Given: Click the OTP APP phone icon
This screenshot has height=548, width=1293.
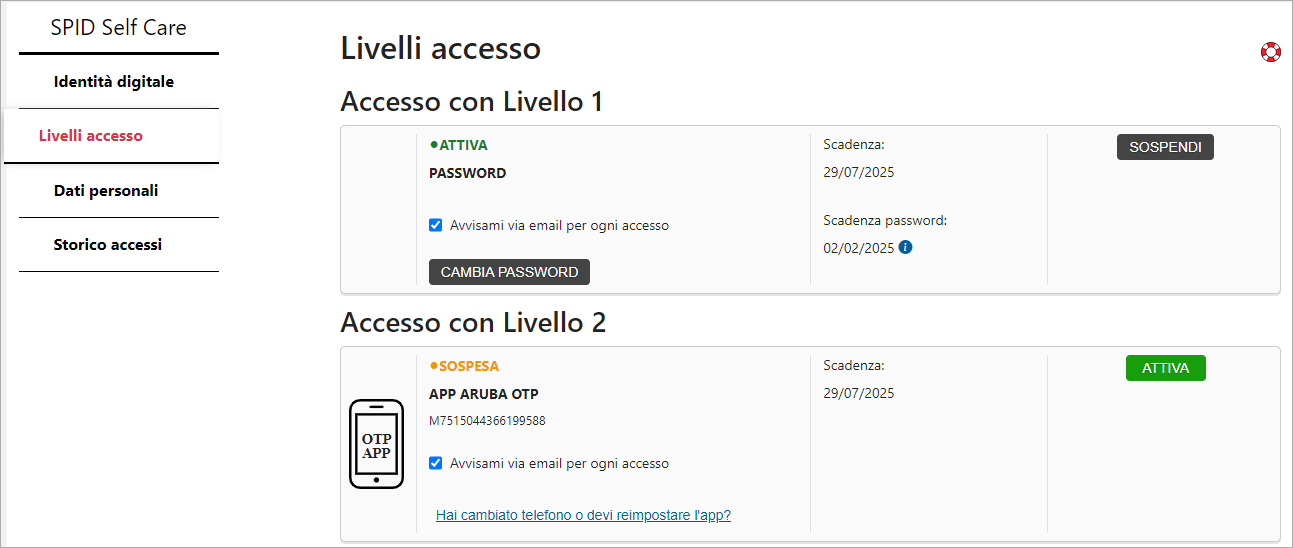Looking at the screenshot, I should (x=376, y=444).
